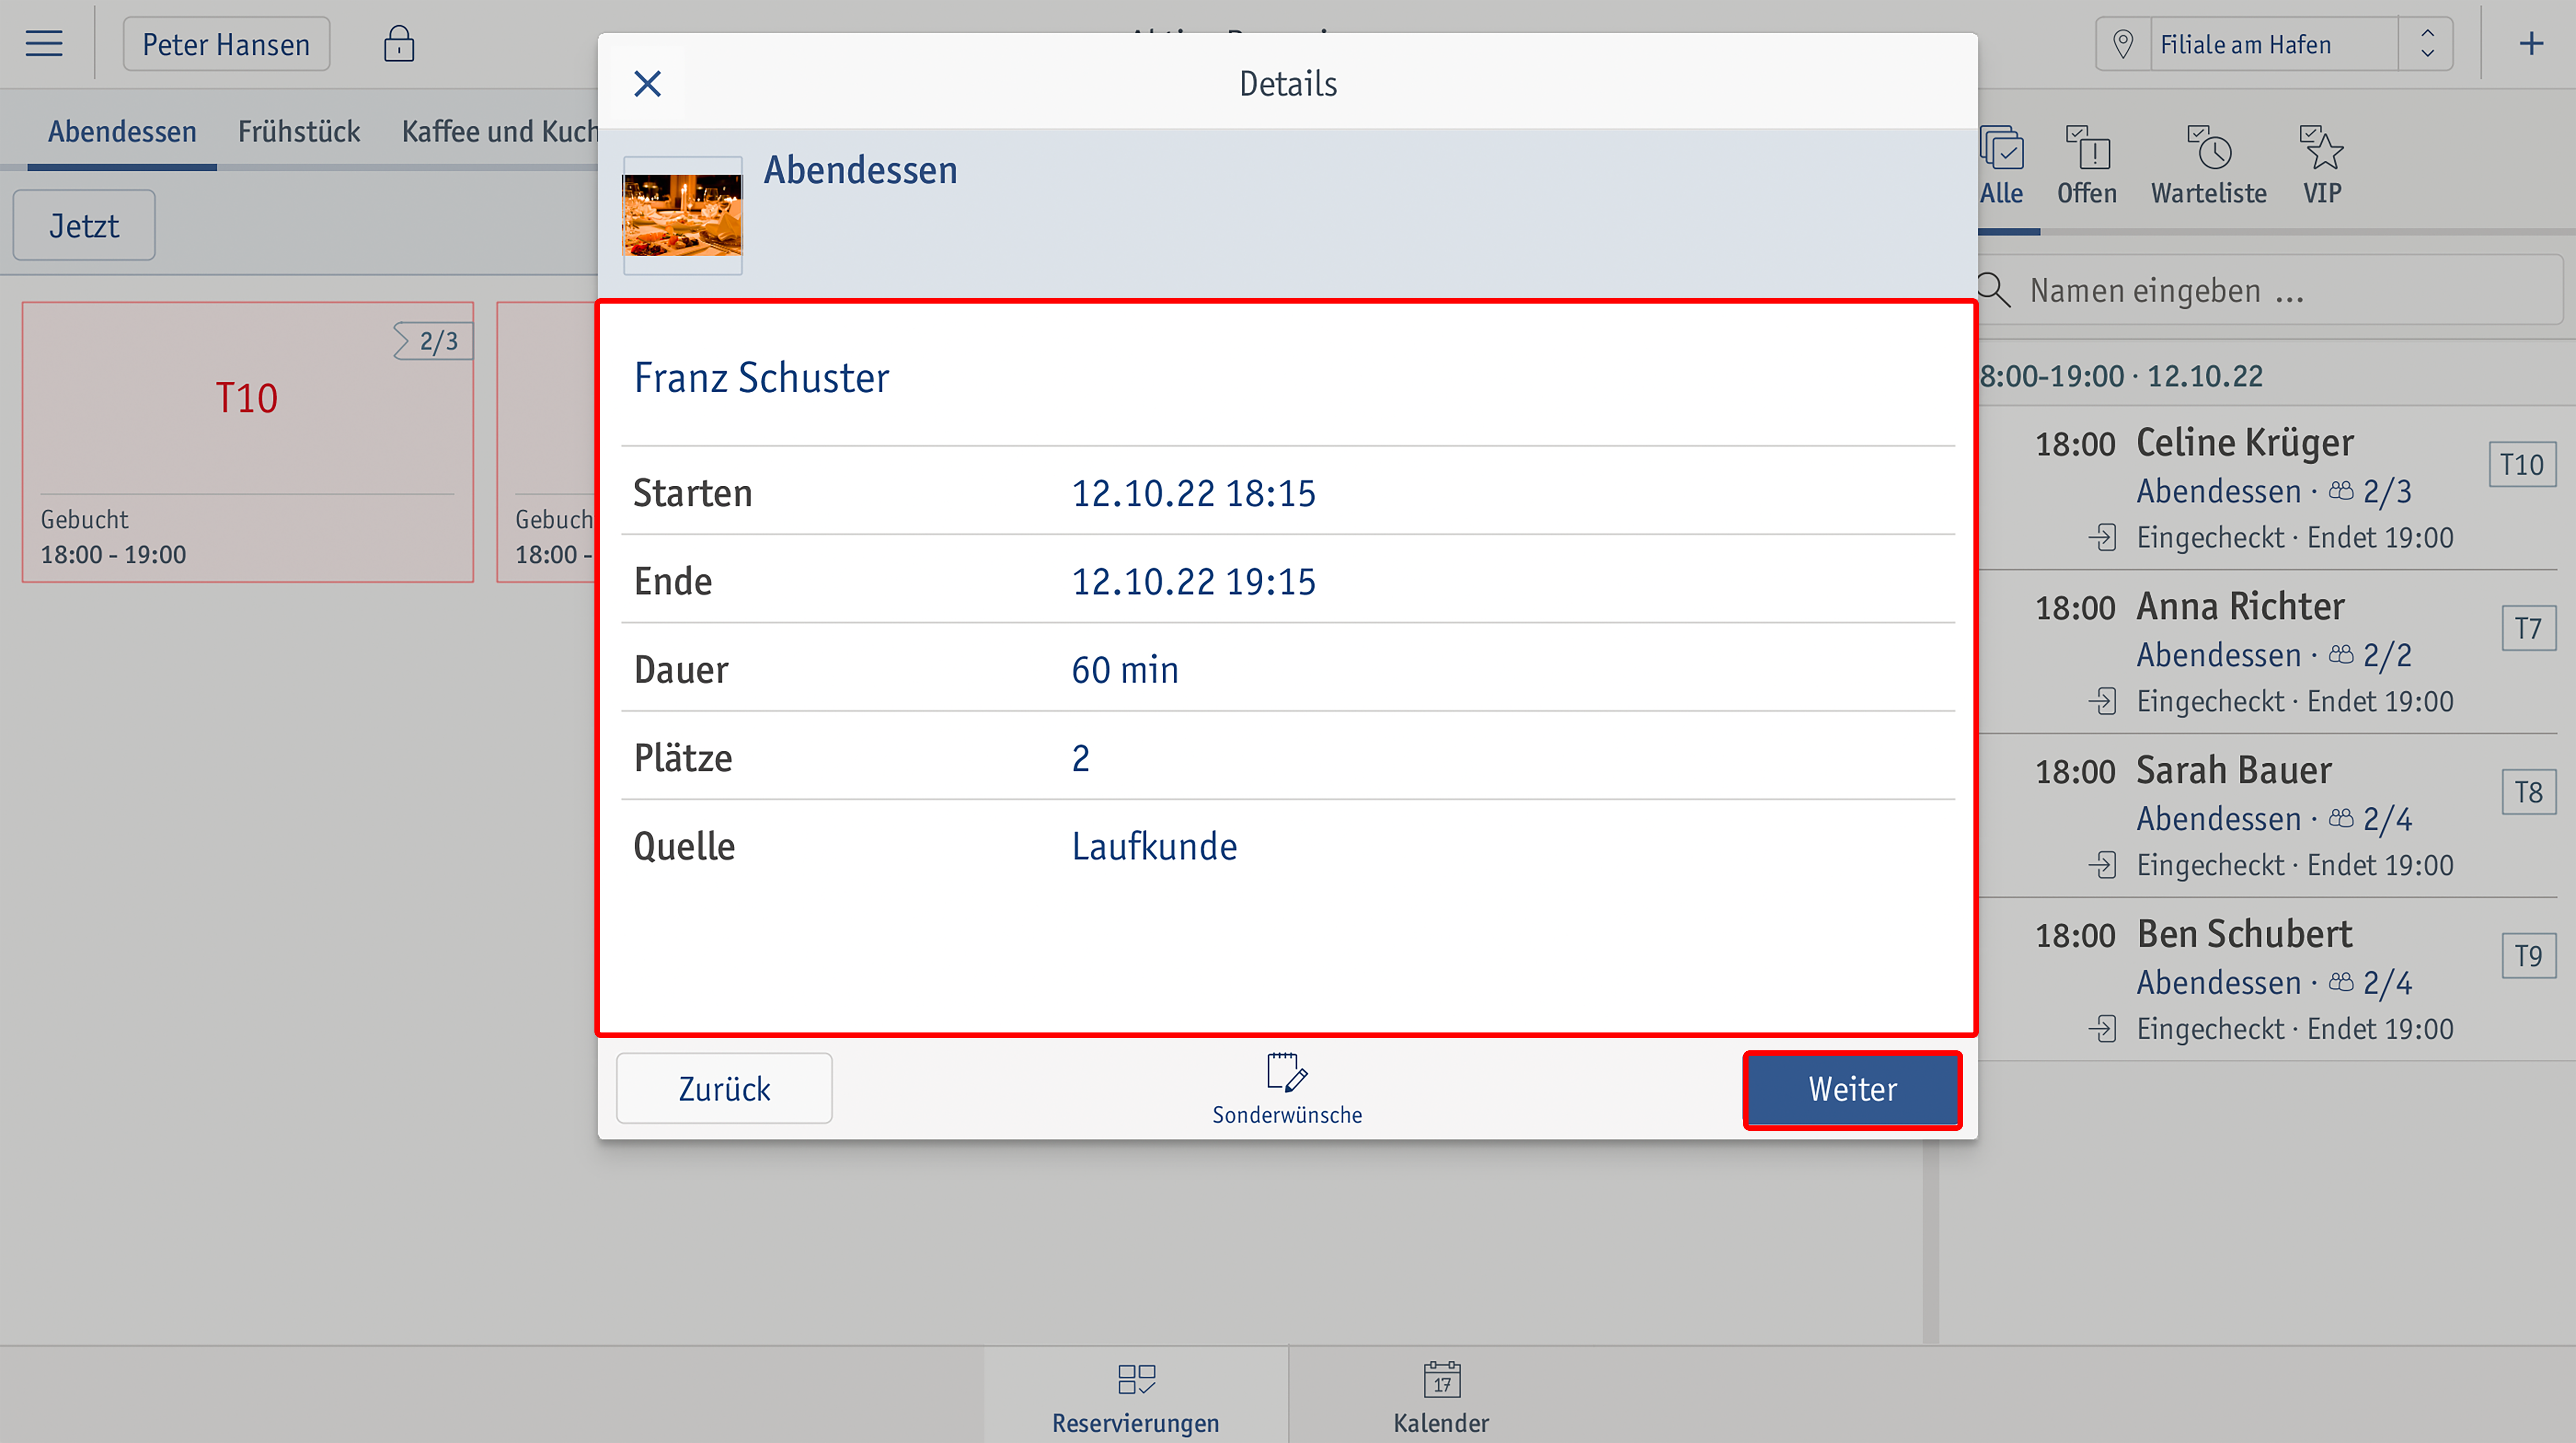Click the location pin icon
The height and width of the screenshot is (1443, 2576).
(x=2122, y=44)
